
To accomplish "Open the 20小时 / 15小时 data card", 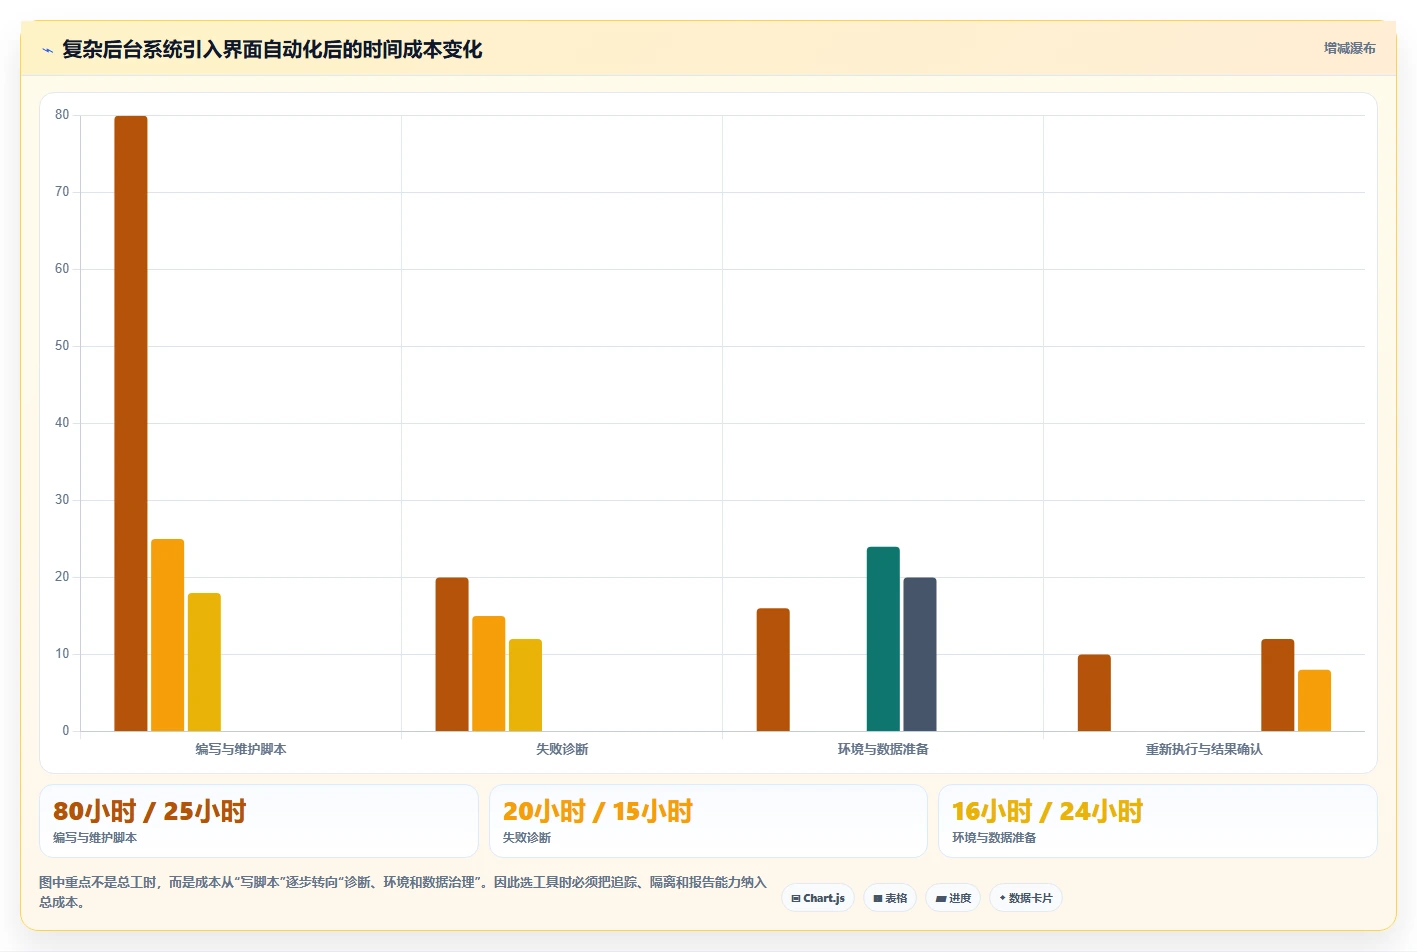I will [708, 821].
